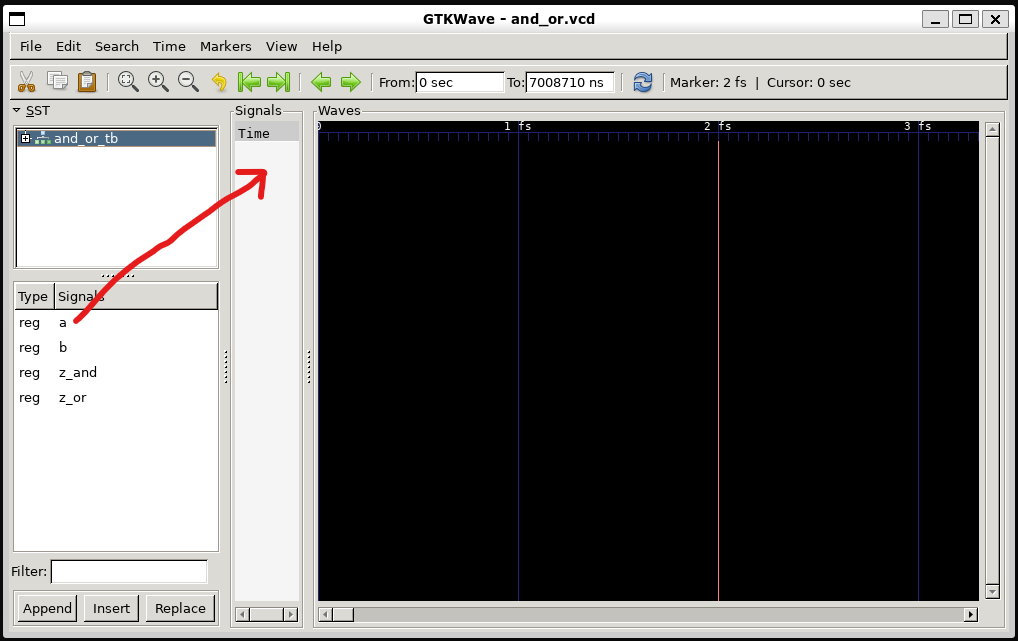Click the 3 fs label on time ruler
The height and width of the screenshot is (641, 1018).
(918, 126)
